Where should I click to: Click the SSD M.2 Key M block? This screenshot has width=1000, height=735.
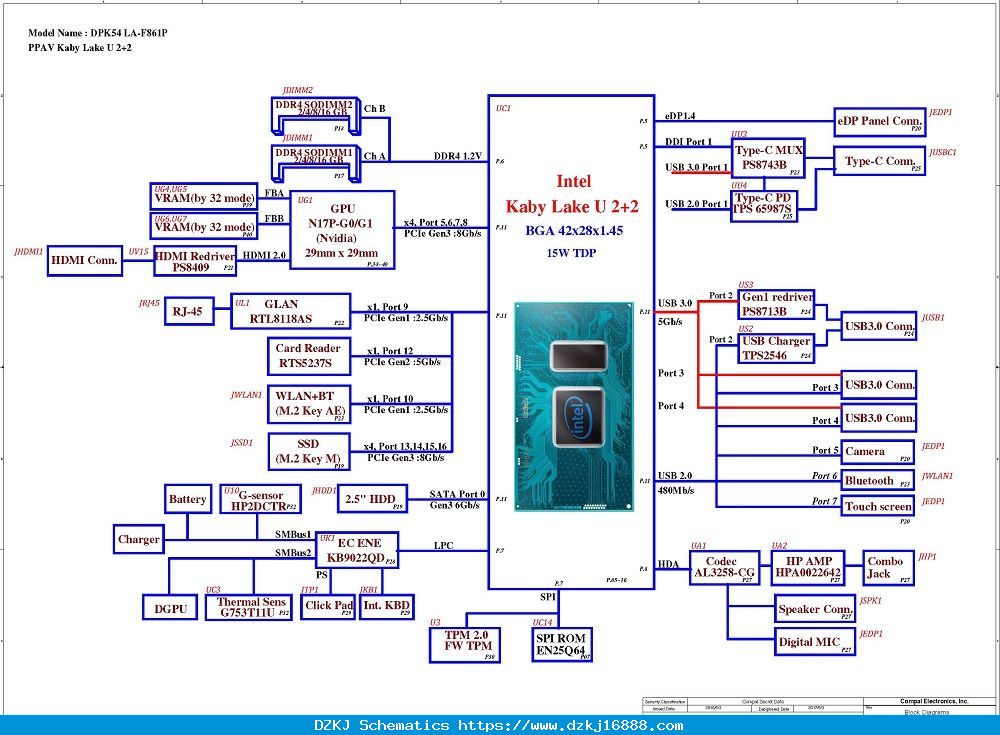pos(309,452)
